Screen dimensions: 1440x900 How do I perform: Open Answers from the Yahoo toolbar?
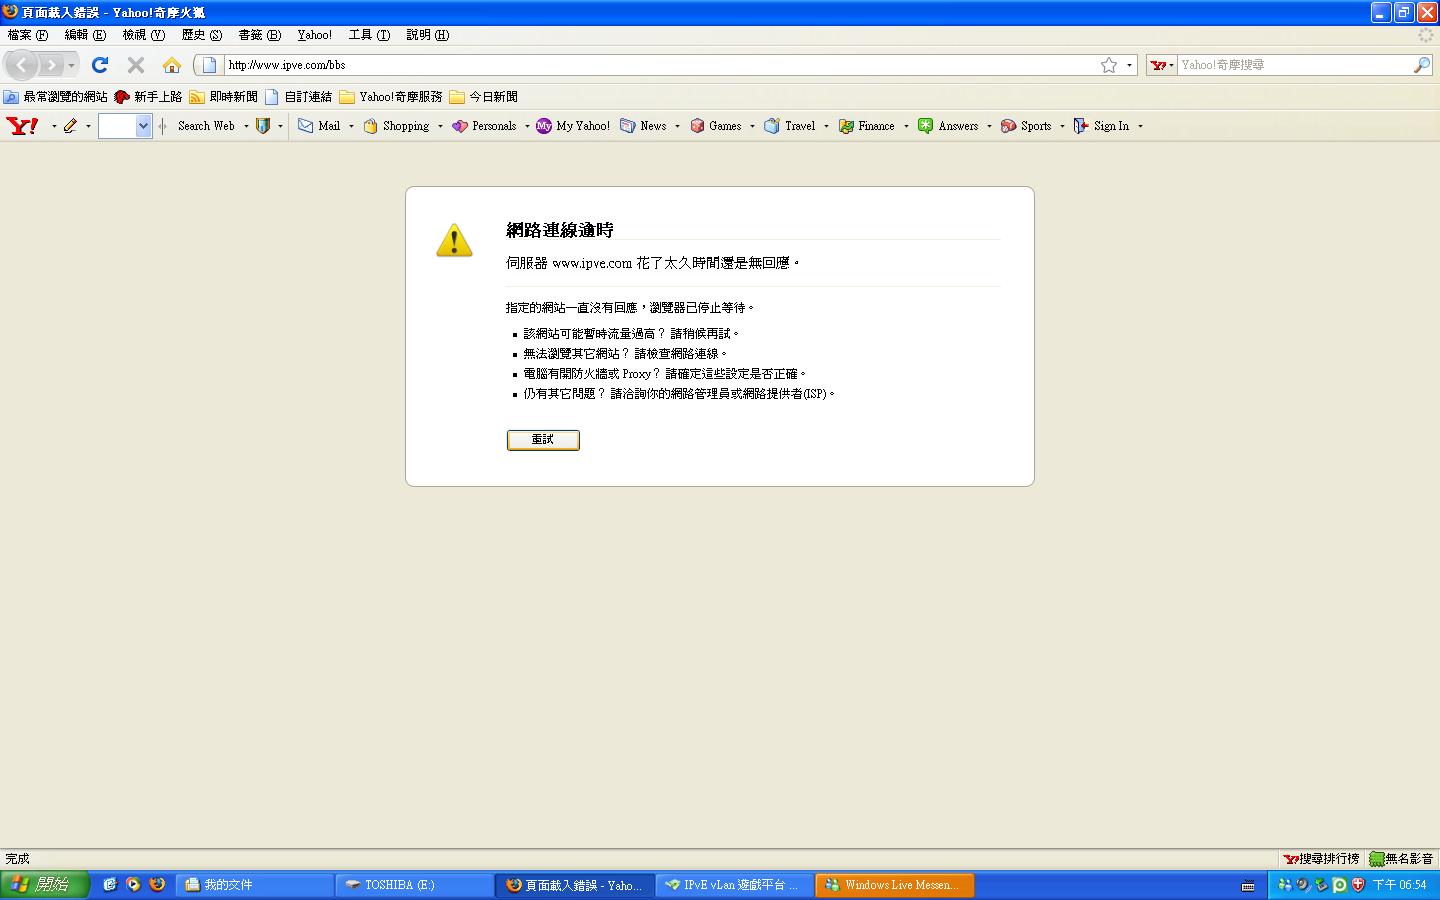(x=949, y=126)
